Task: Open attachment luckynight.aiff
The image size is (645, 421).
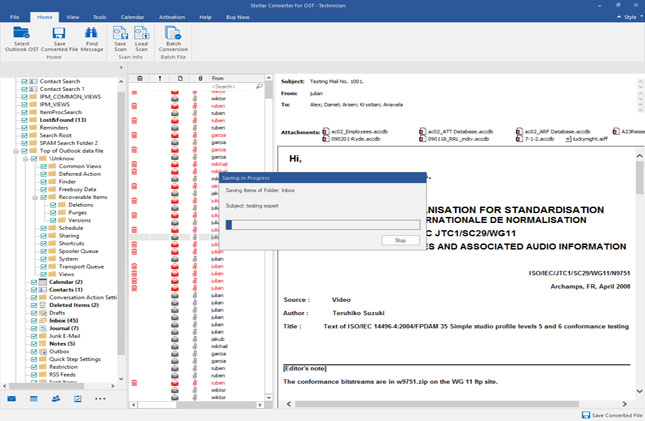Action: [x=587, y=139]
